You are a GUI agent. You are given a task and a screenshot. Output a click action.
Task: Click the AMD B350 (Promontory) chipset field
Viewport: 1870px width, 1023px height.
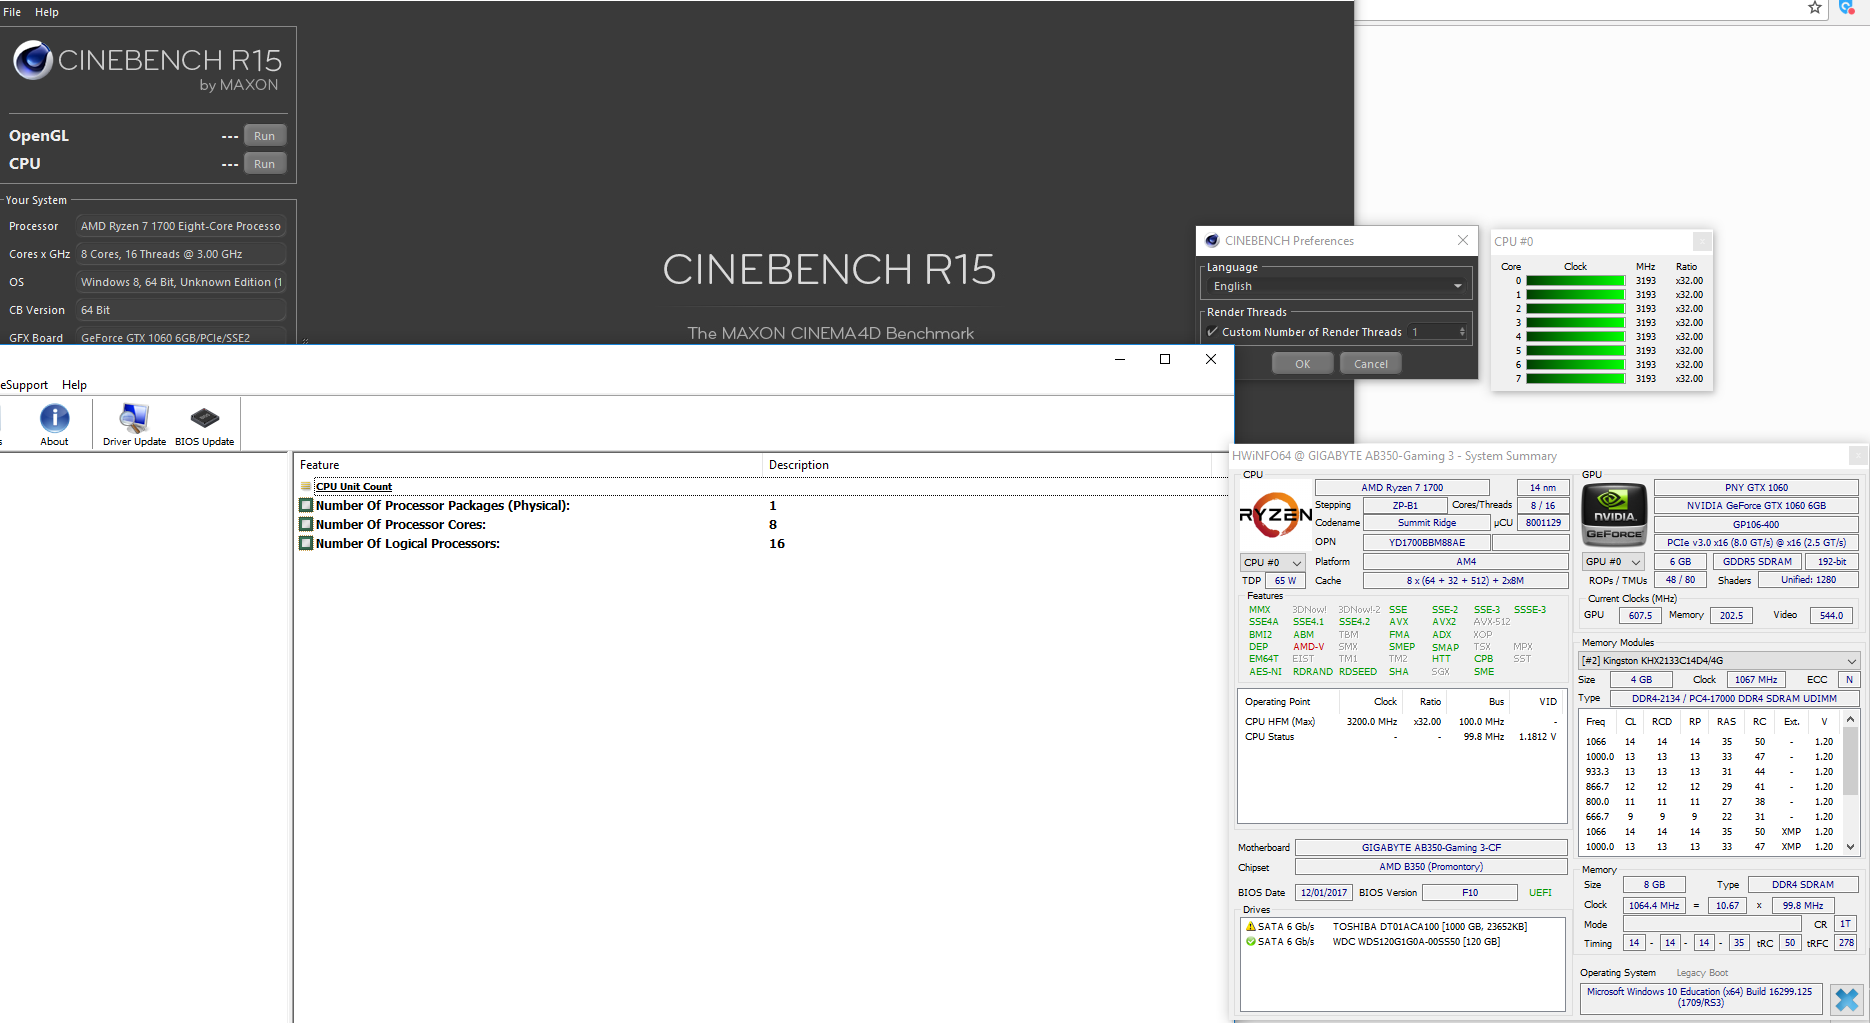coord(1431,867)
